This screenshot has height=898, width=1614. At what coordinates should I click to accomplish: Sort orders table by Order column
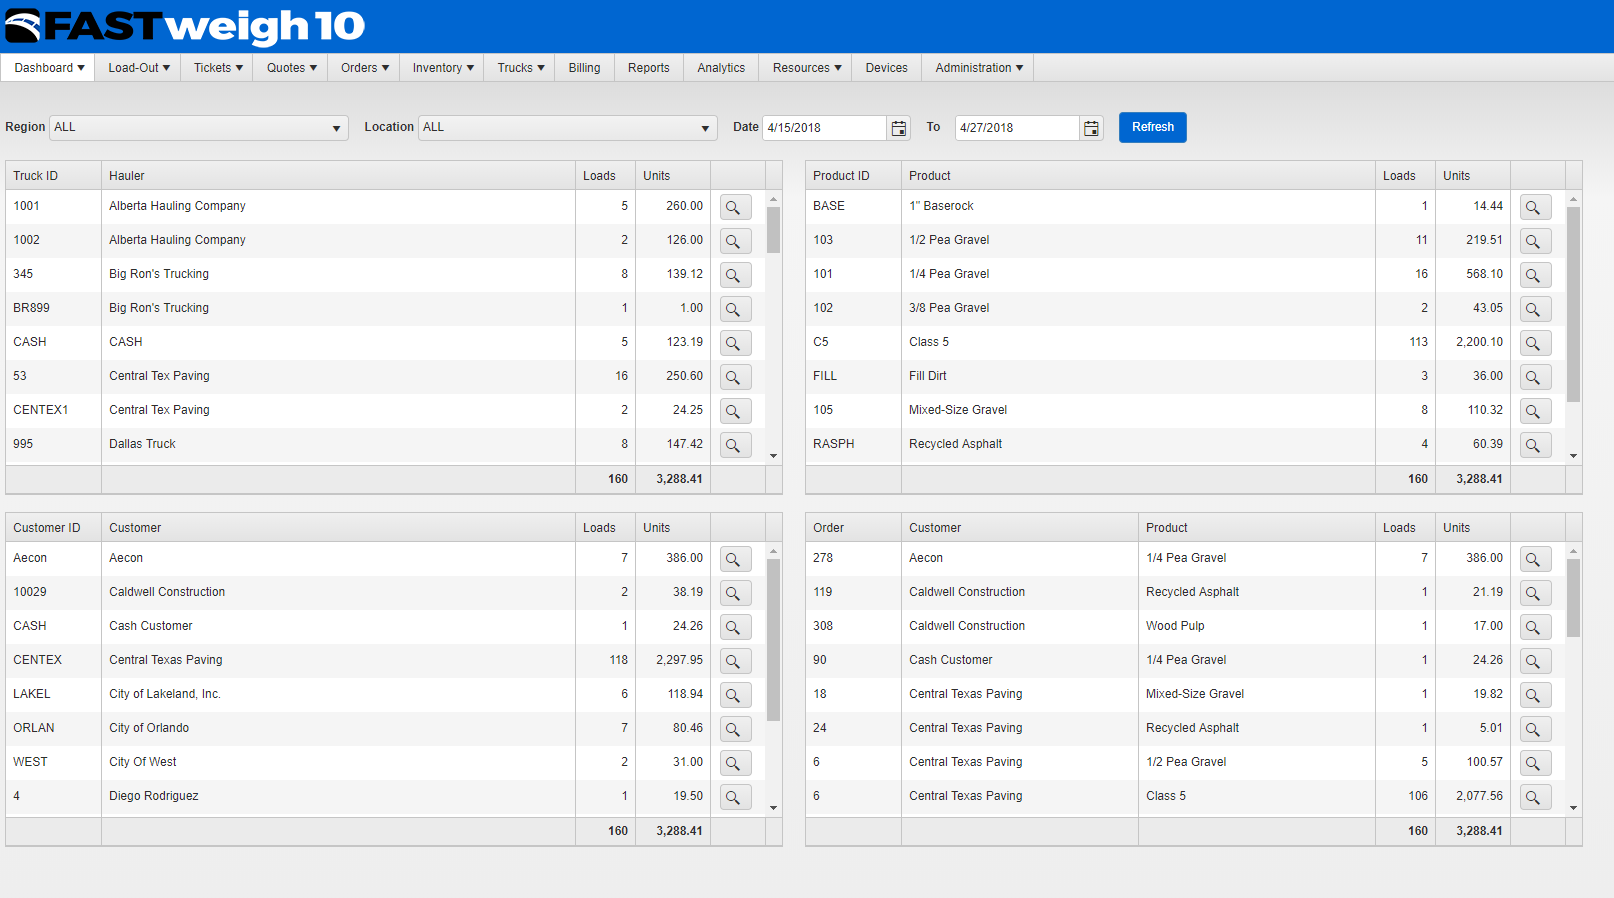853,528
